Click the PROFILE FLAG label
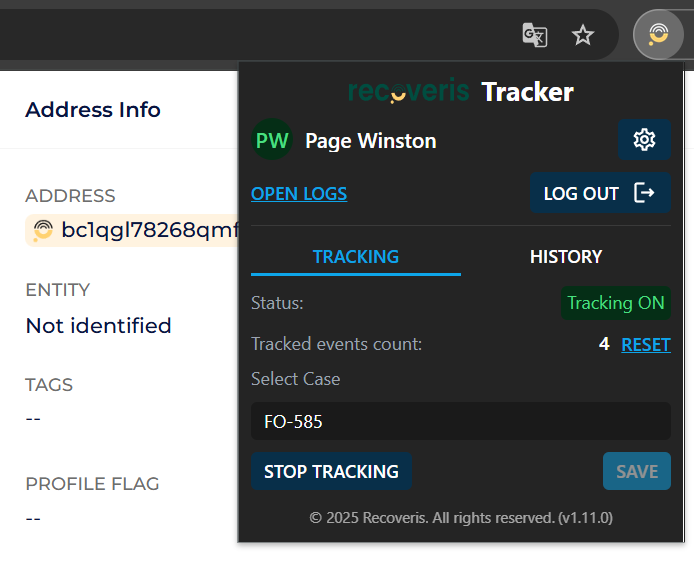 pos(92,484)
